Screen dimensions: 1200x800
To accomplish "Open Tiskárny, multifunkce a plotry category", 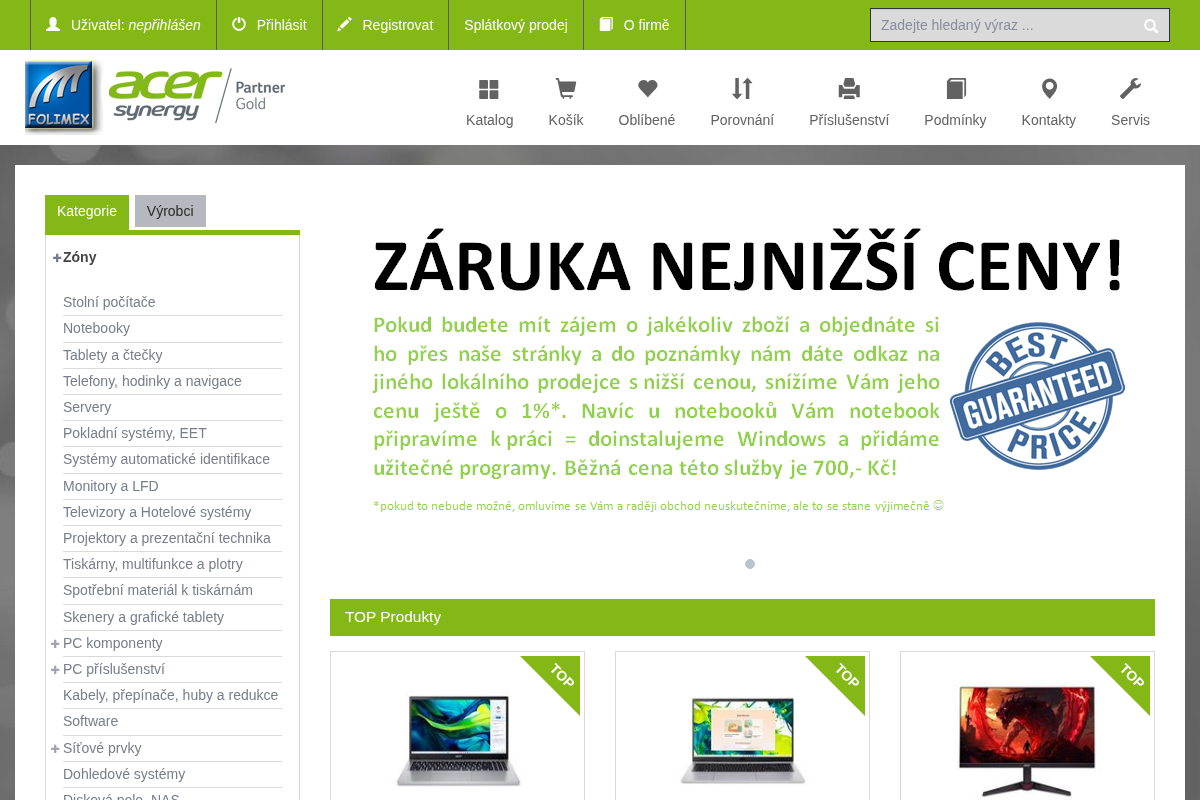I will click(153, 564).
